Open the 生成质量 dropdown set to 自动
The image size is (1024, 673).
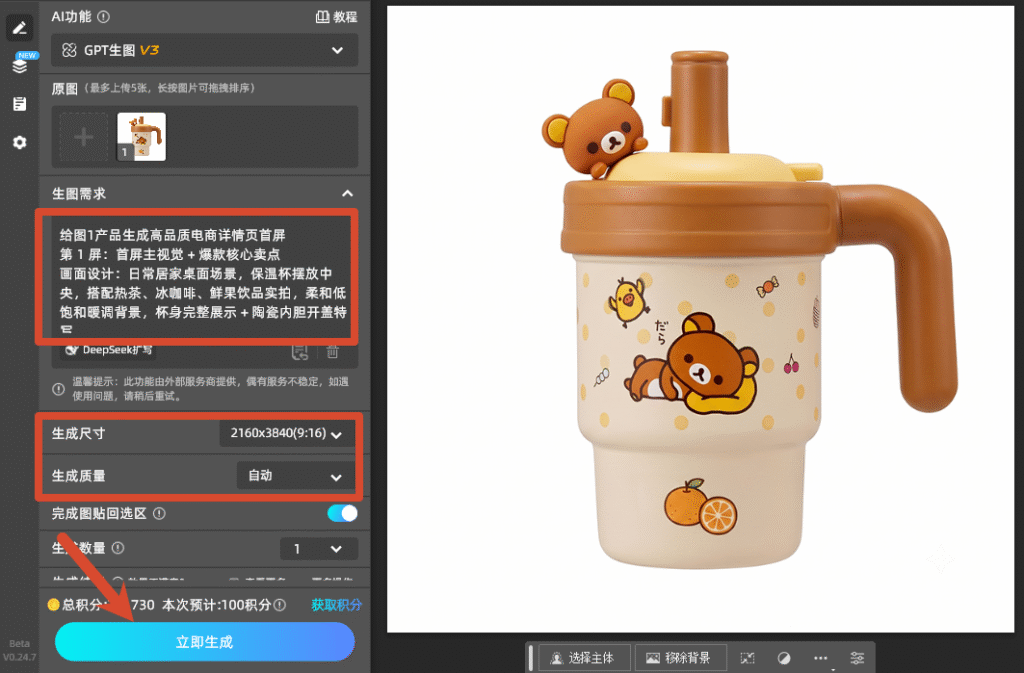[296, 476]
